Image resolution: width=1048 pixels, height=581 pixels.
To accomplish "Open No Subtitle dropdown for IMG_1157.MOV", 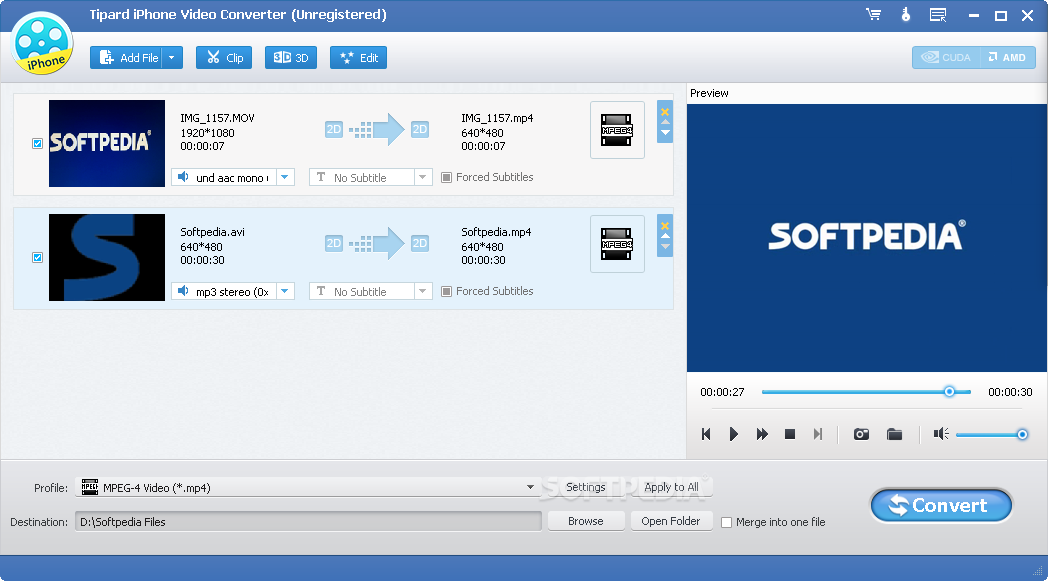I will click(370, 177).
